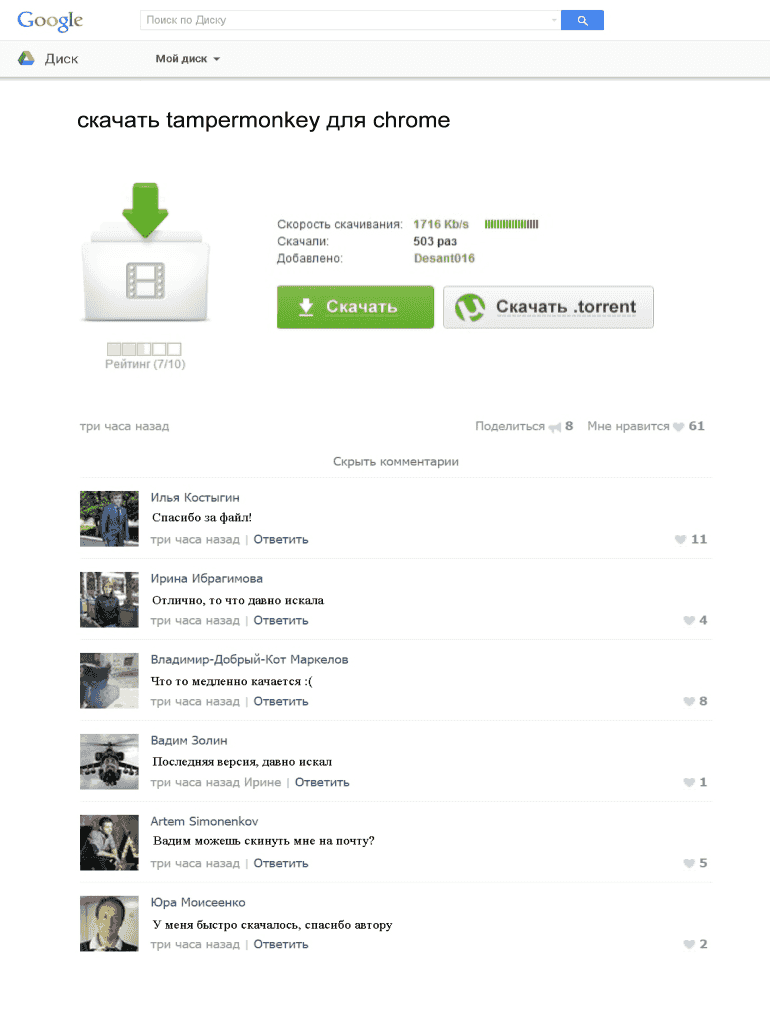Click the uTorrent icon on torrent button
Image resolution: width=770 pixels, height=1024 pixels.
point(470,307)
